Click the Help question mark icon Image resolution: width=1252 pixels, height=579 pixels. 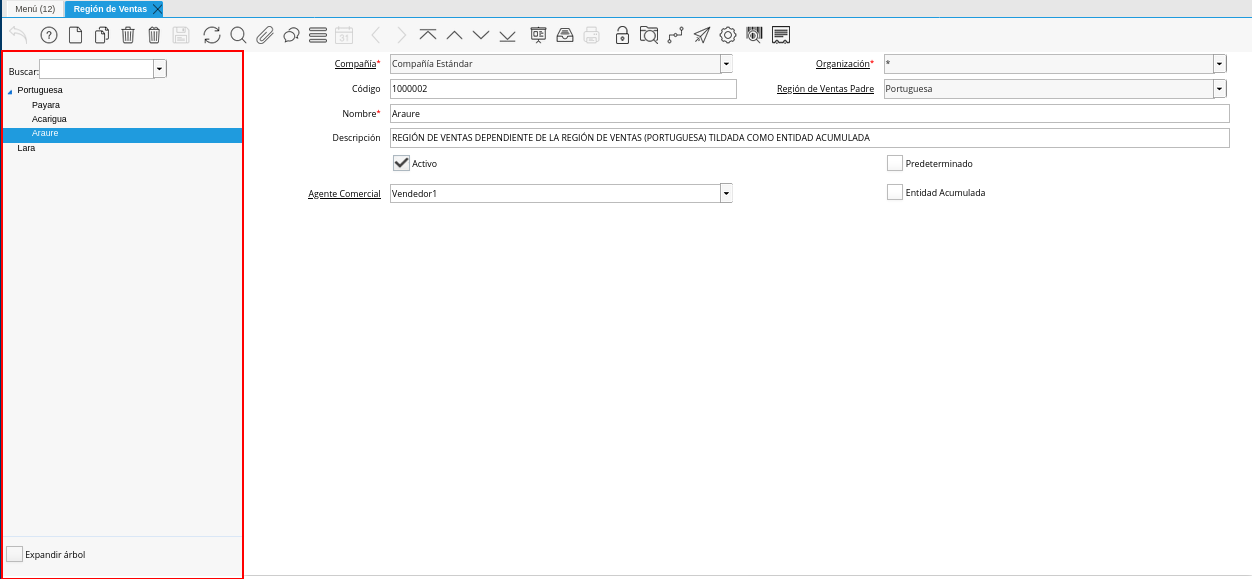[x=48, y=35]
